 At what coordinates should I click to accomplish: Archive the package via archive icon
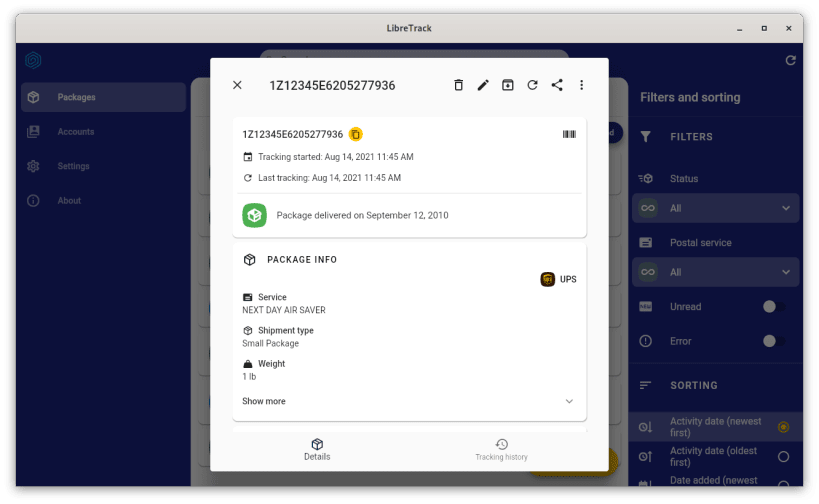(x=508, y=85)
